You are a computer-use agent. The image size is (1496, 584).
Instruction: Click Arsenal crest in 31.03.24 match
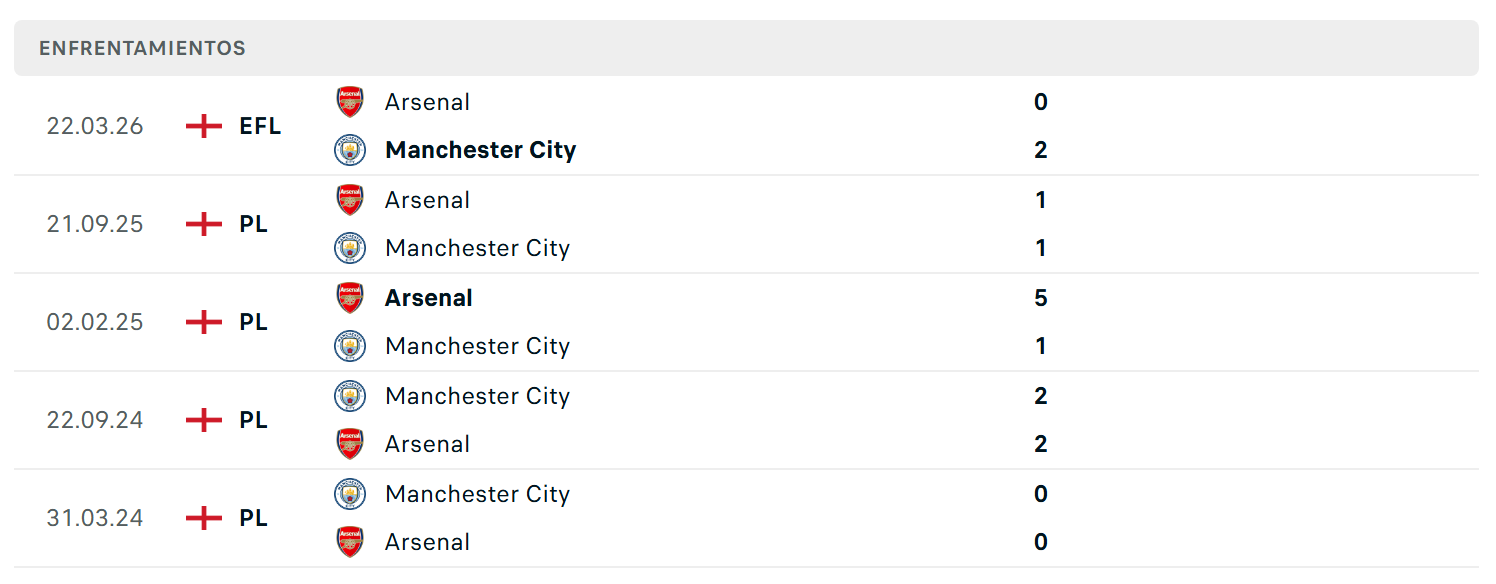point(350,542)
